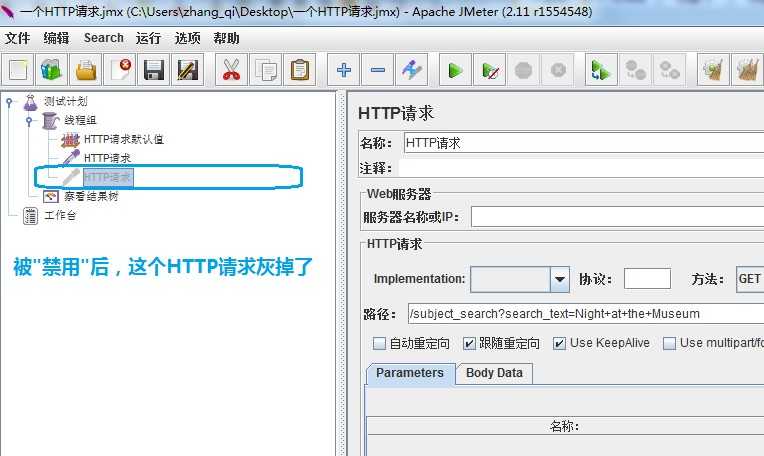Viewport: 764px width, 456px height.
Task: Click the Copy toolbar icon
Action: click(x=266, y=70)
